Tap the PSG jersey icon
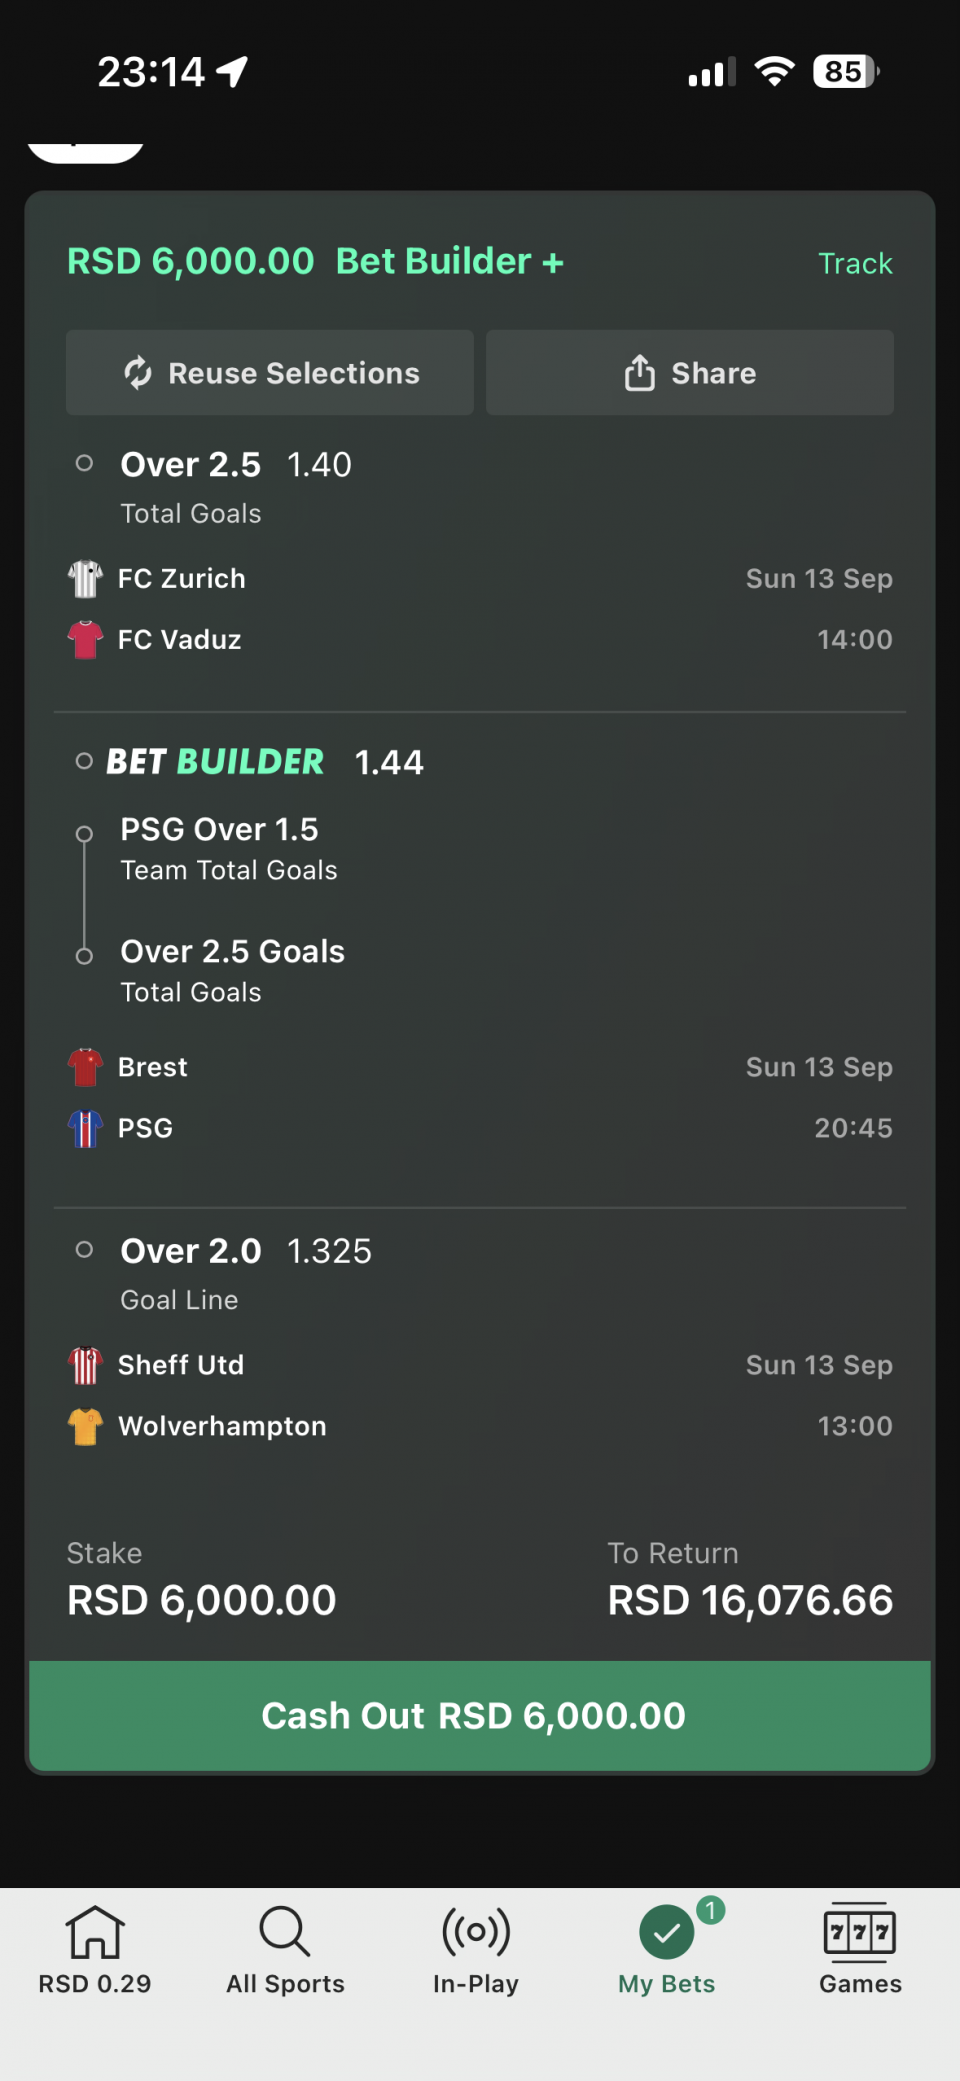Image resolution: width=960 pixels, height=2081 pixels. point(85,1128)
